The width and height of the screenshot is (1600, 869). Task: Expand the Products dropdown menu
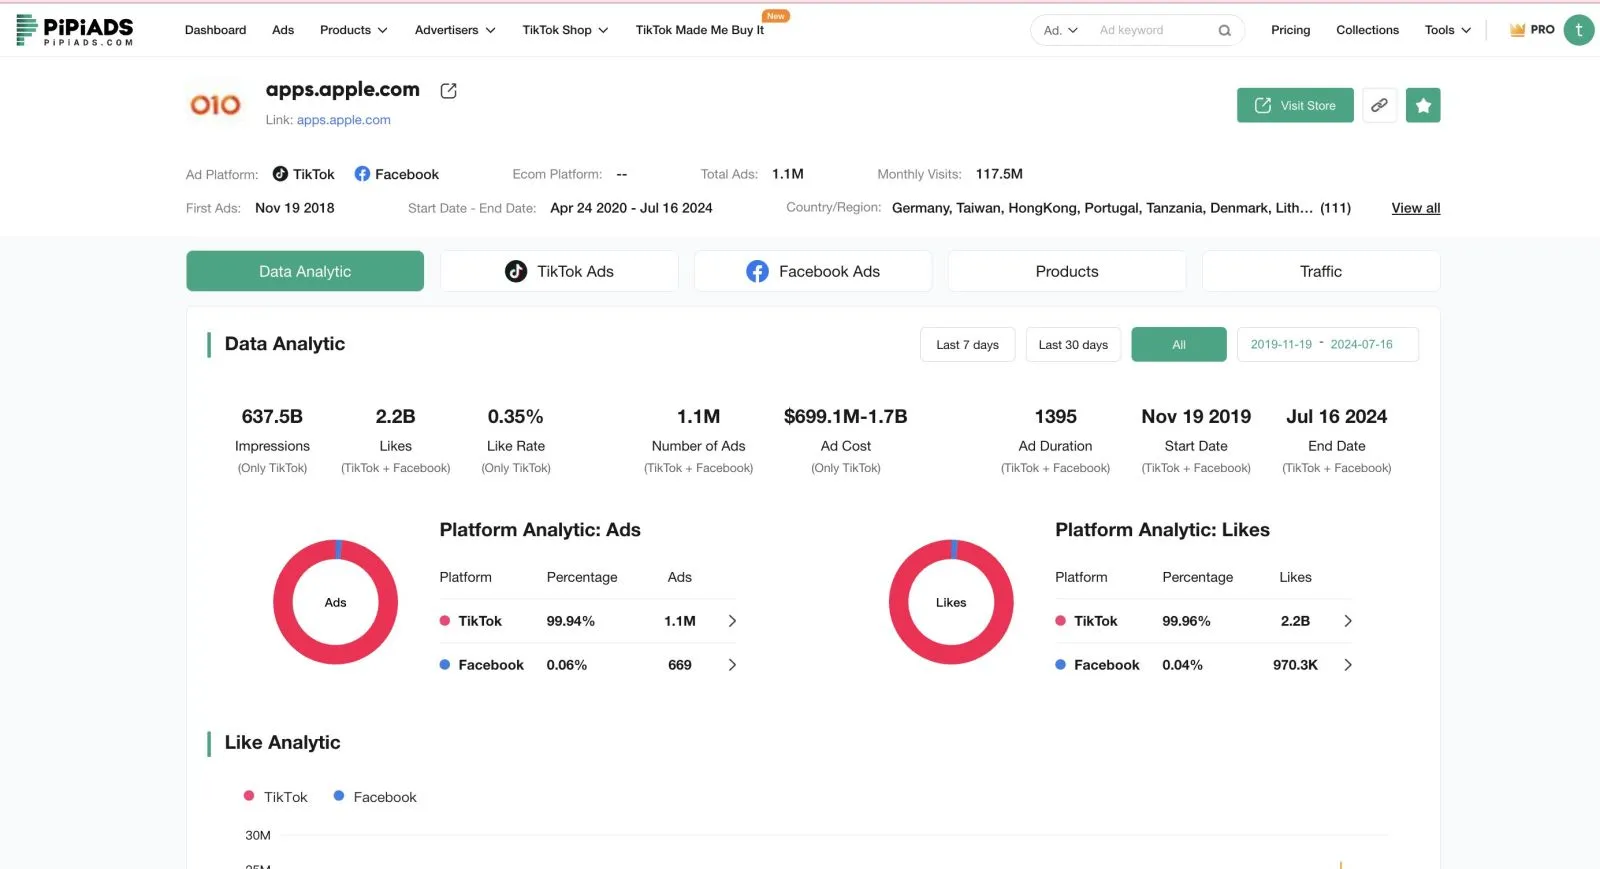353,30
